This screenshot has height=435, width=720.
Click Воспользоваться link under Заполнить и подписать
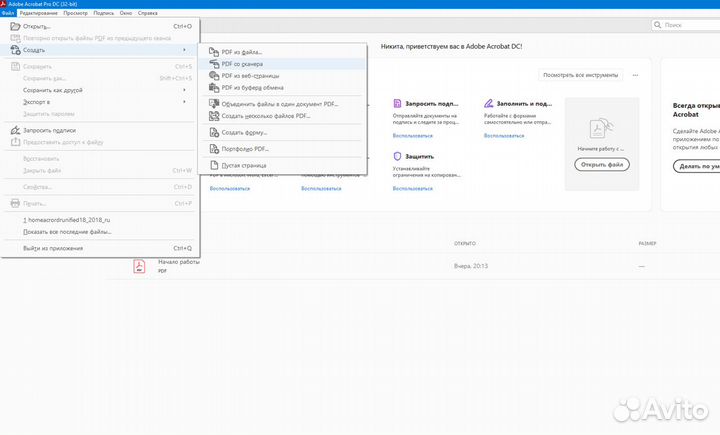(x=500, y=134)
